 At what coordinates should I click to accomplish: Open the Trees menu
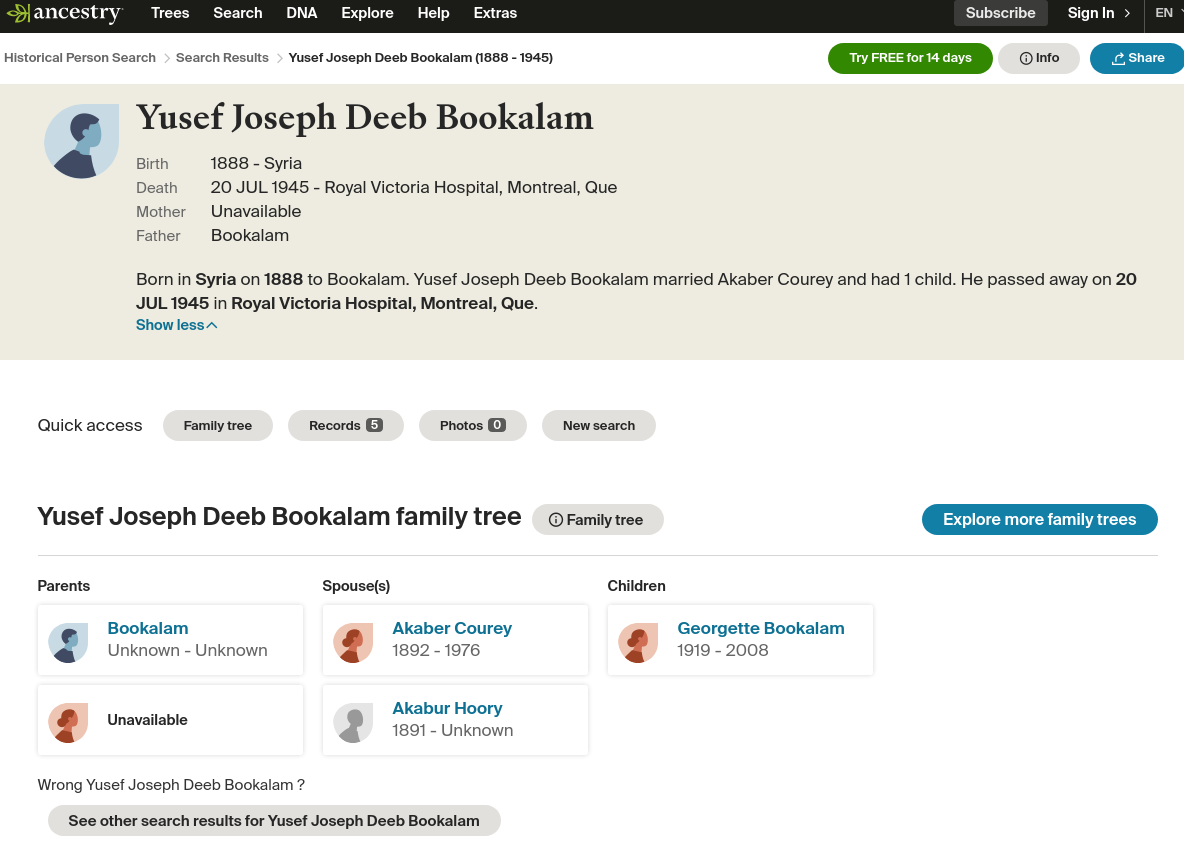(170, 13)
